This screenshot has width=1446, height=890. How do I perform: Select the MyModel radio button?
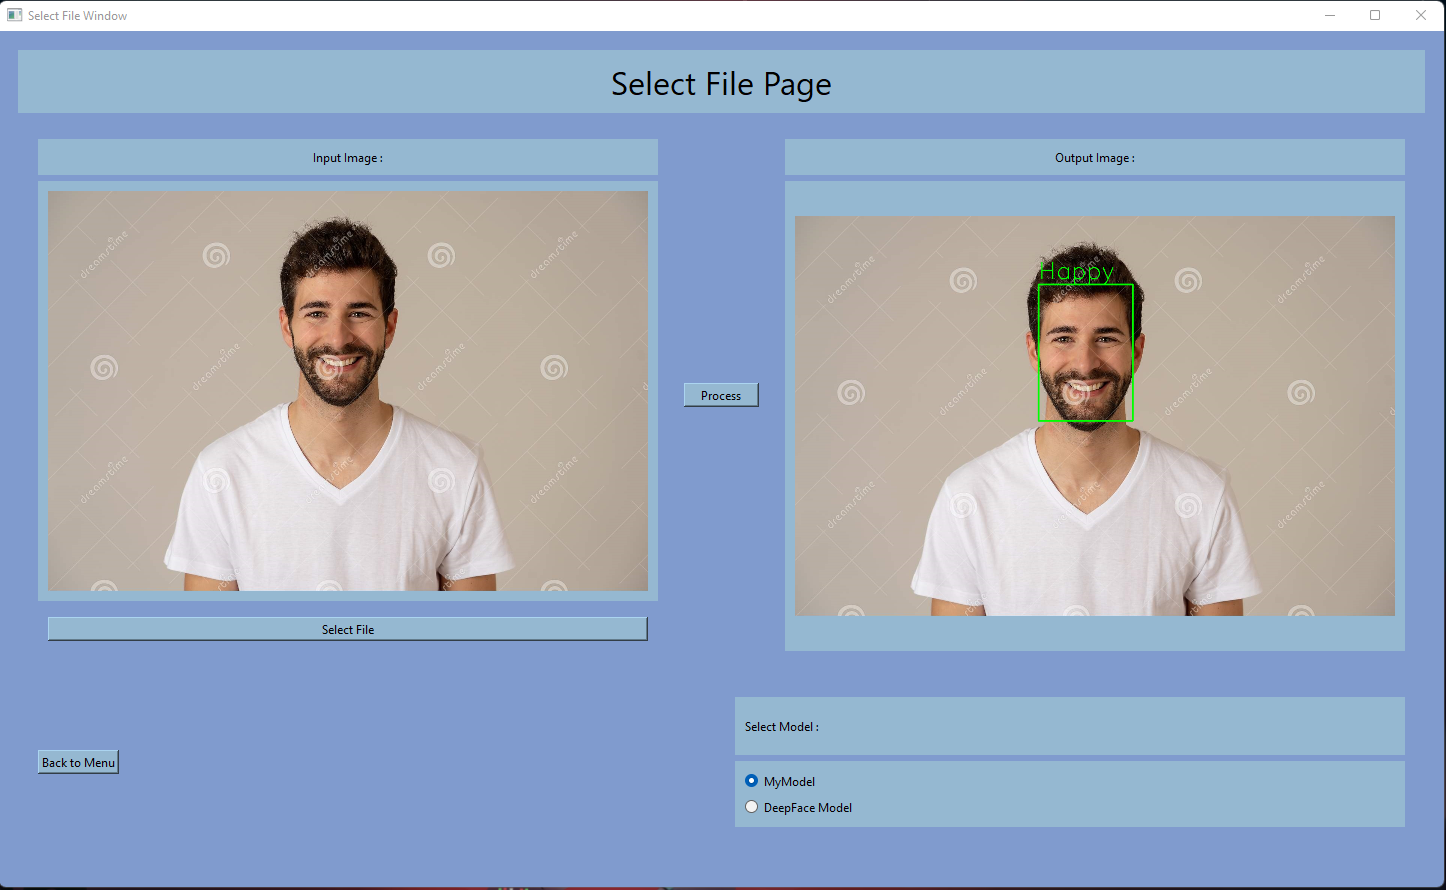(x=751, y=781)
